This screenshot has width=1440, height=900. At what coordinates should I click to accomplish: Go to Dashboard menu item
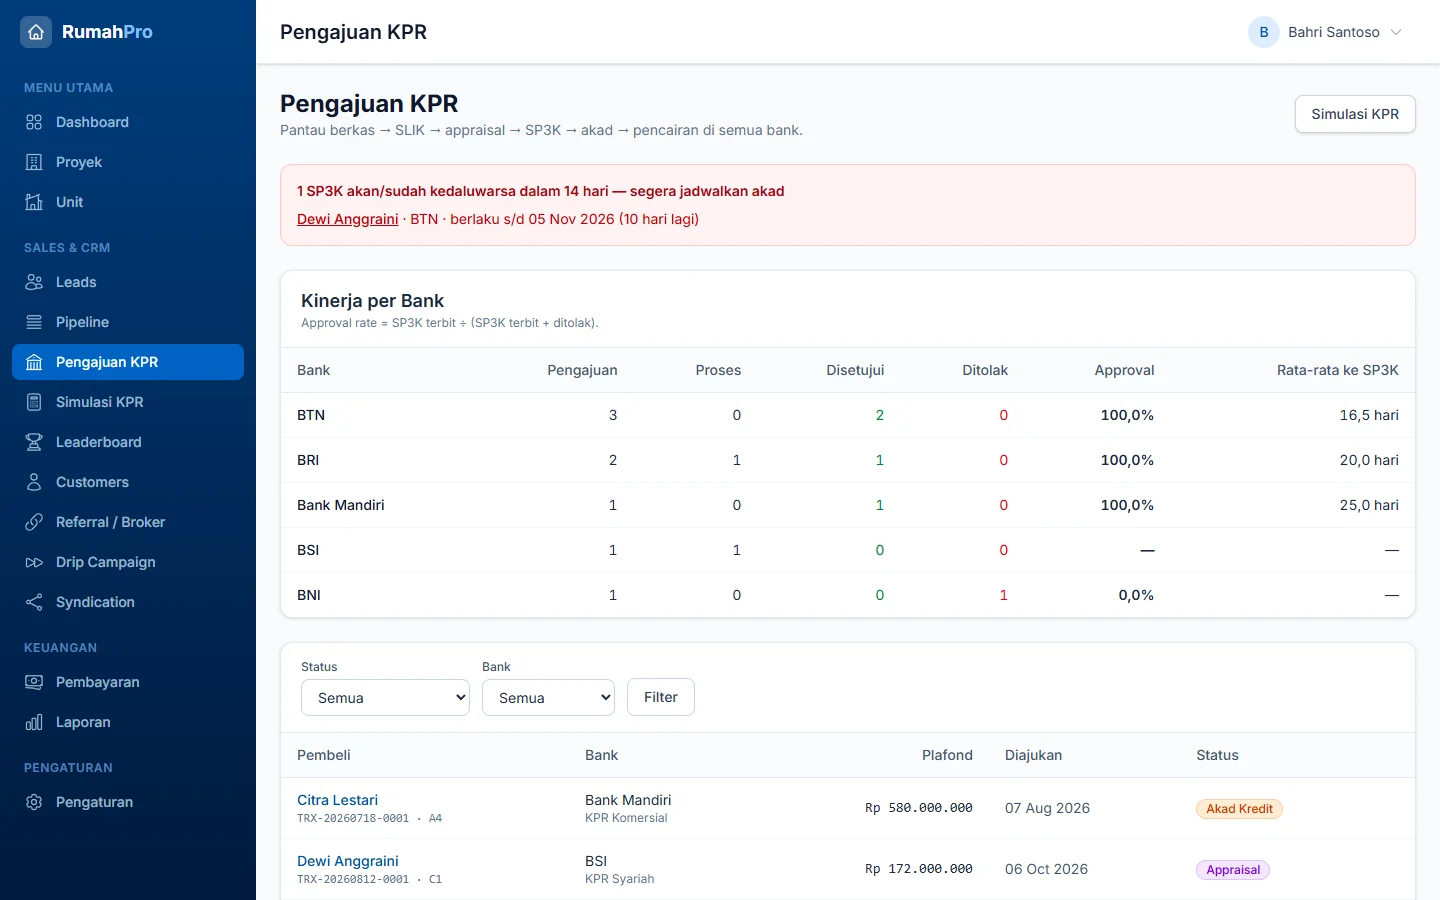(128, 122)
